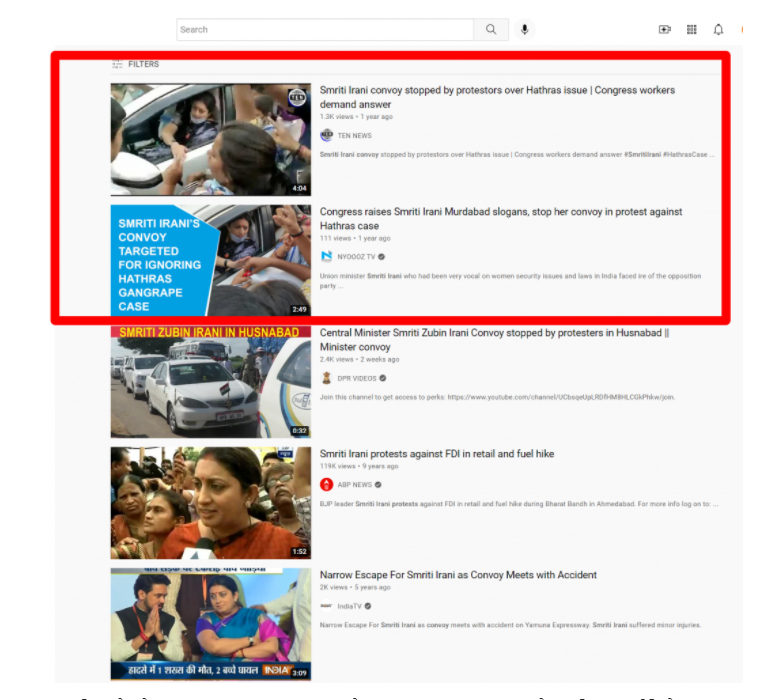762x700 pixels.
Task: Click the ABP NEWS channel avatar
Action: (x=326, y=484)
